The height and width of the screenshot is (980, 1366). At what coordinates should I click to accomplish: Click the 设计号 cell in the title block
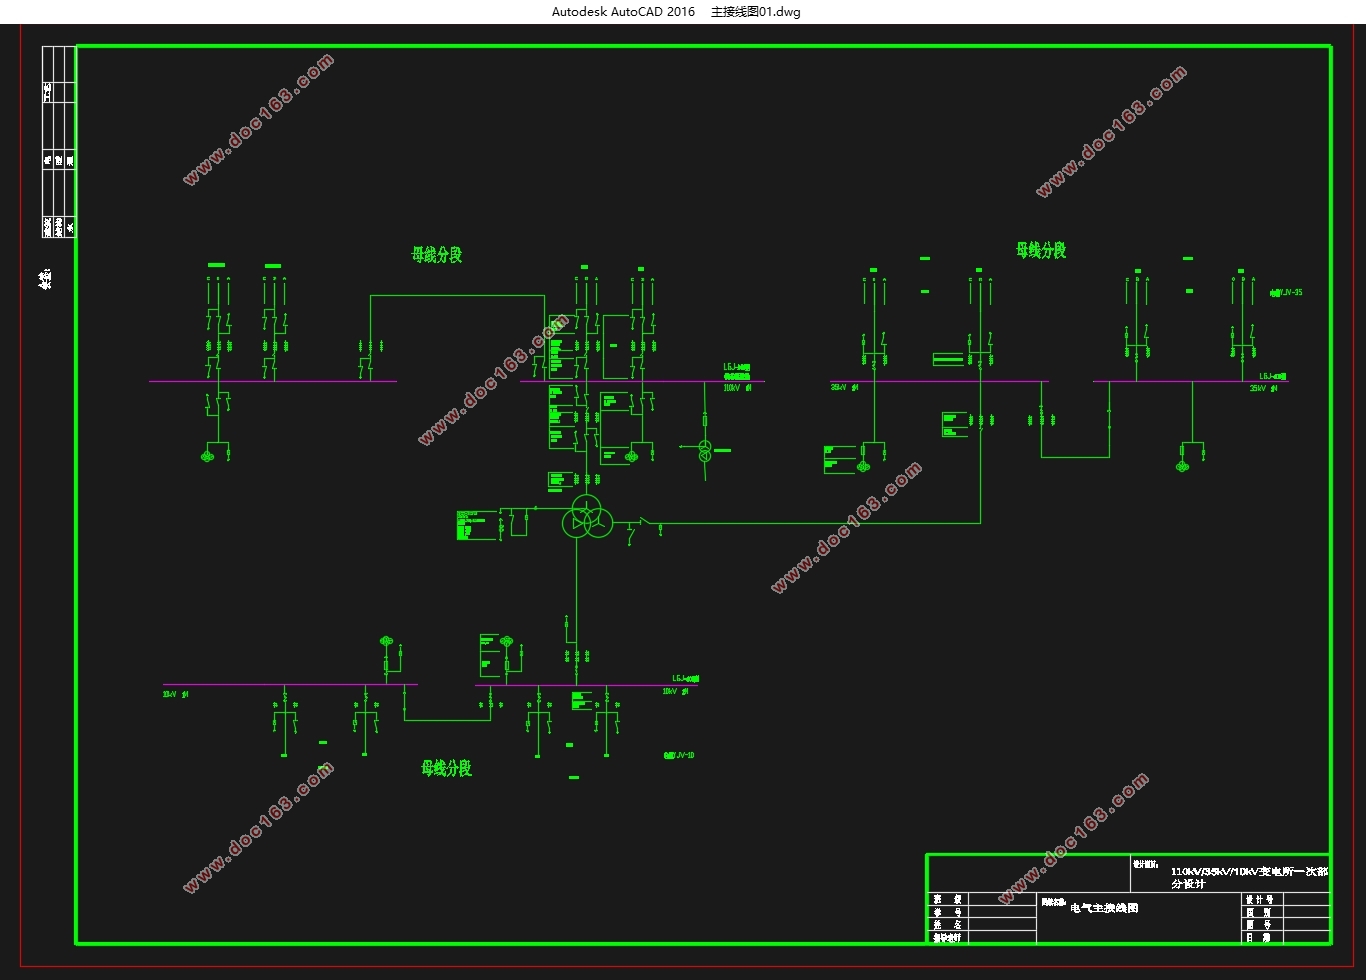pos(1259,900)
